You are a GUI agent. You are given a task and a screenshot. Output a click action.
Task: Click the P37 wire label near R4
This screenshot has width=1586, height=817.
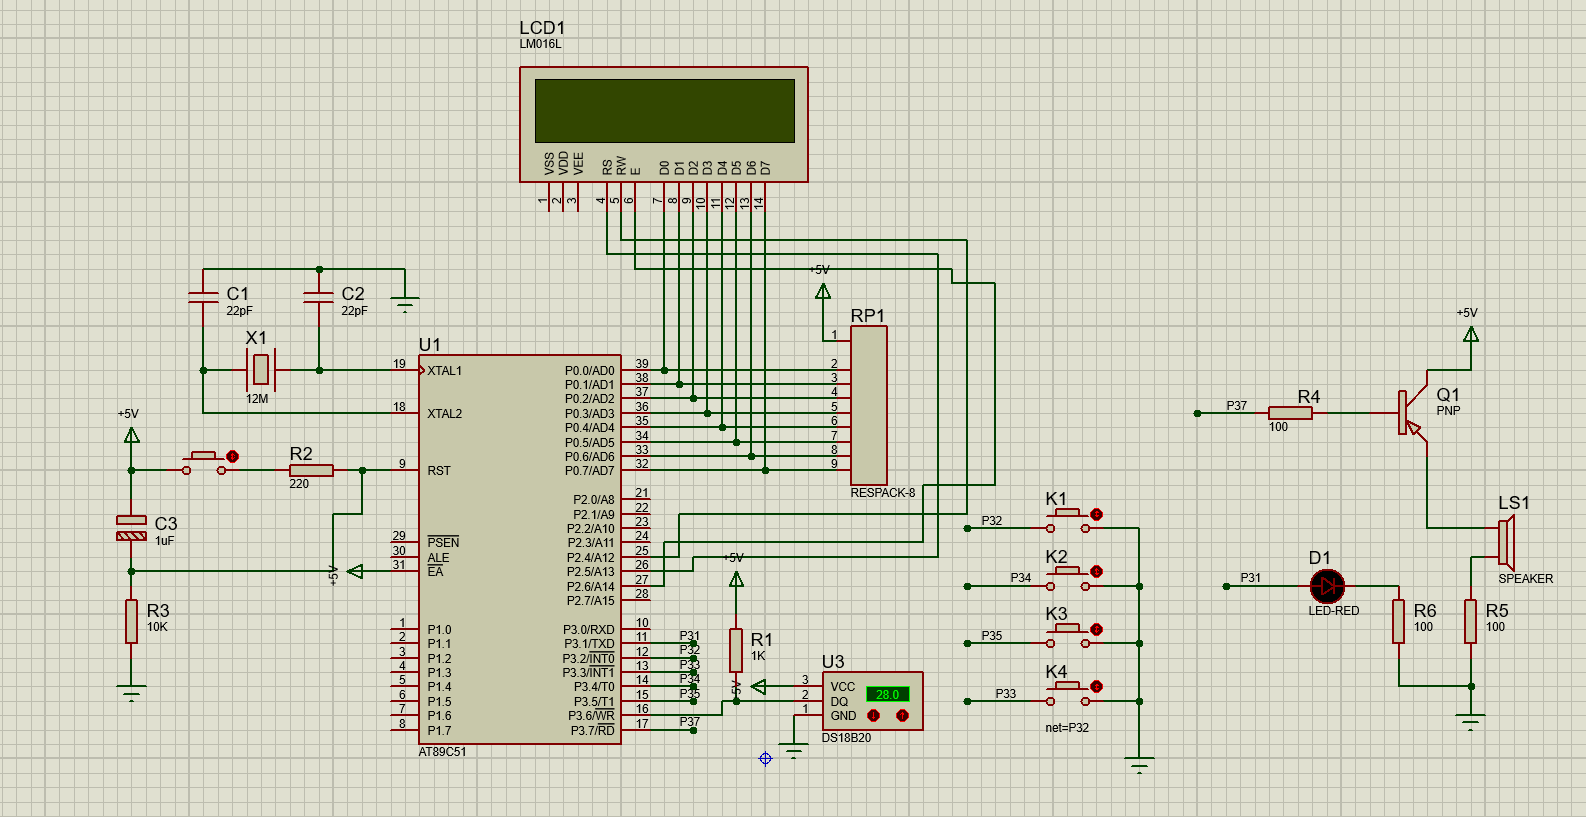pos(1237,406)
